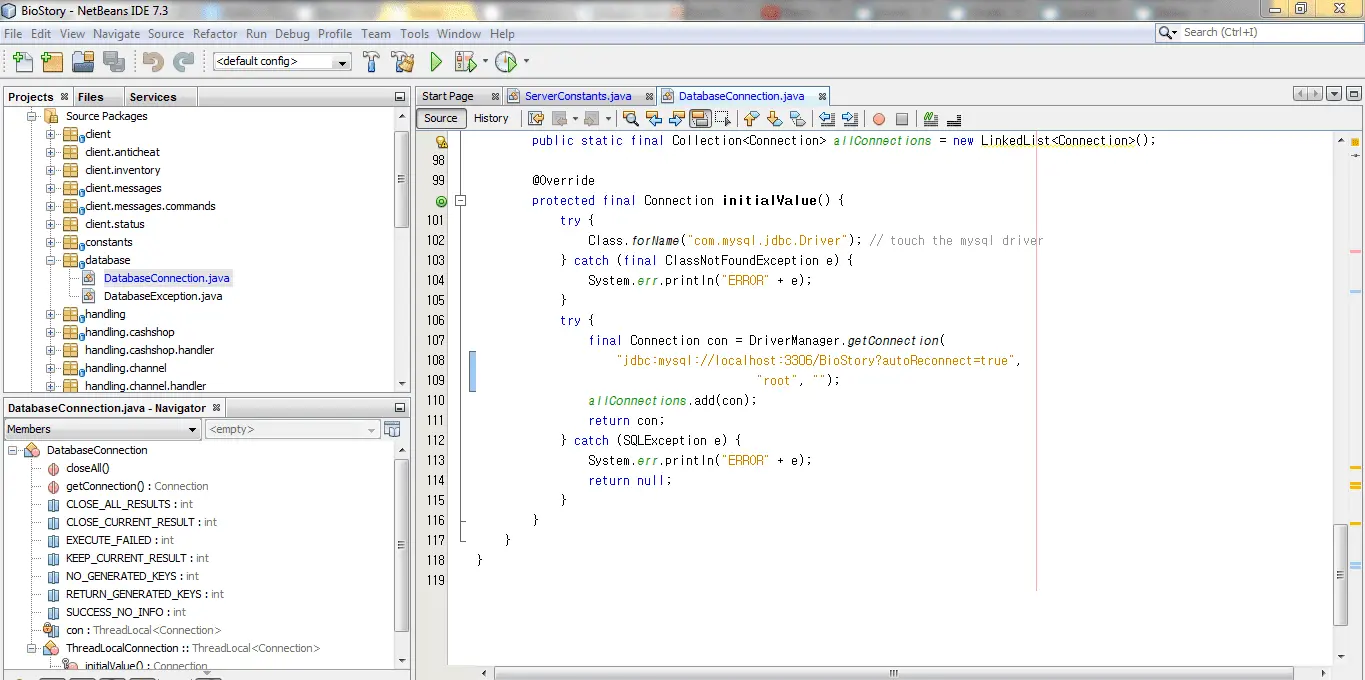Show the opened documents list arrow
The image size is (1365, 680).
[1335, 94]
